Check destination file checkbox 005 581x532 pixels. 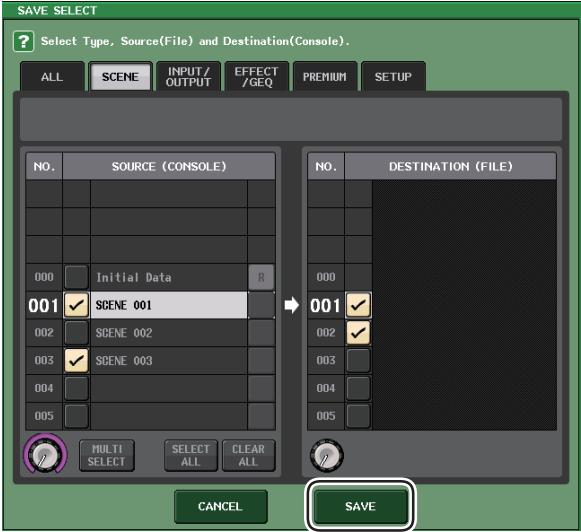(358, 416)
